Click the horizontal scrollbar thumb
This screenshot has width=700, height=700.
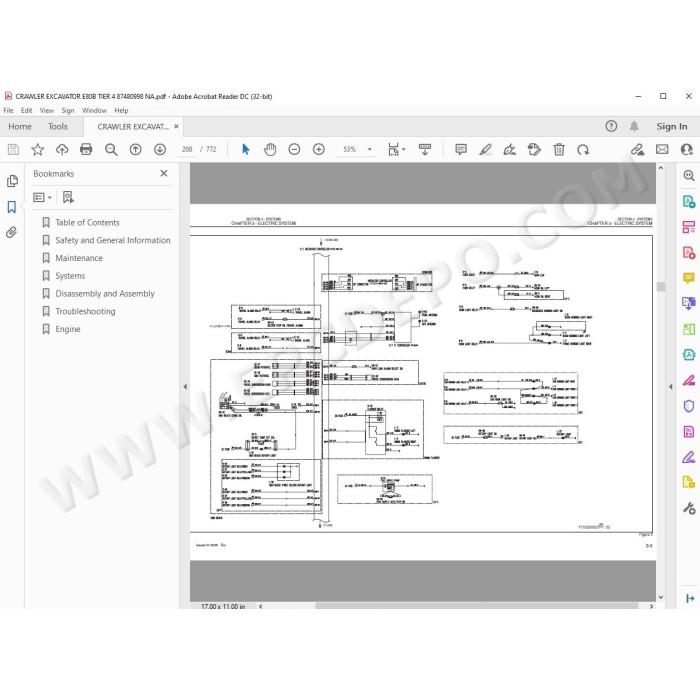pos(477,606)
